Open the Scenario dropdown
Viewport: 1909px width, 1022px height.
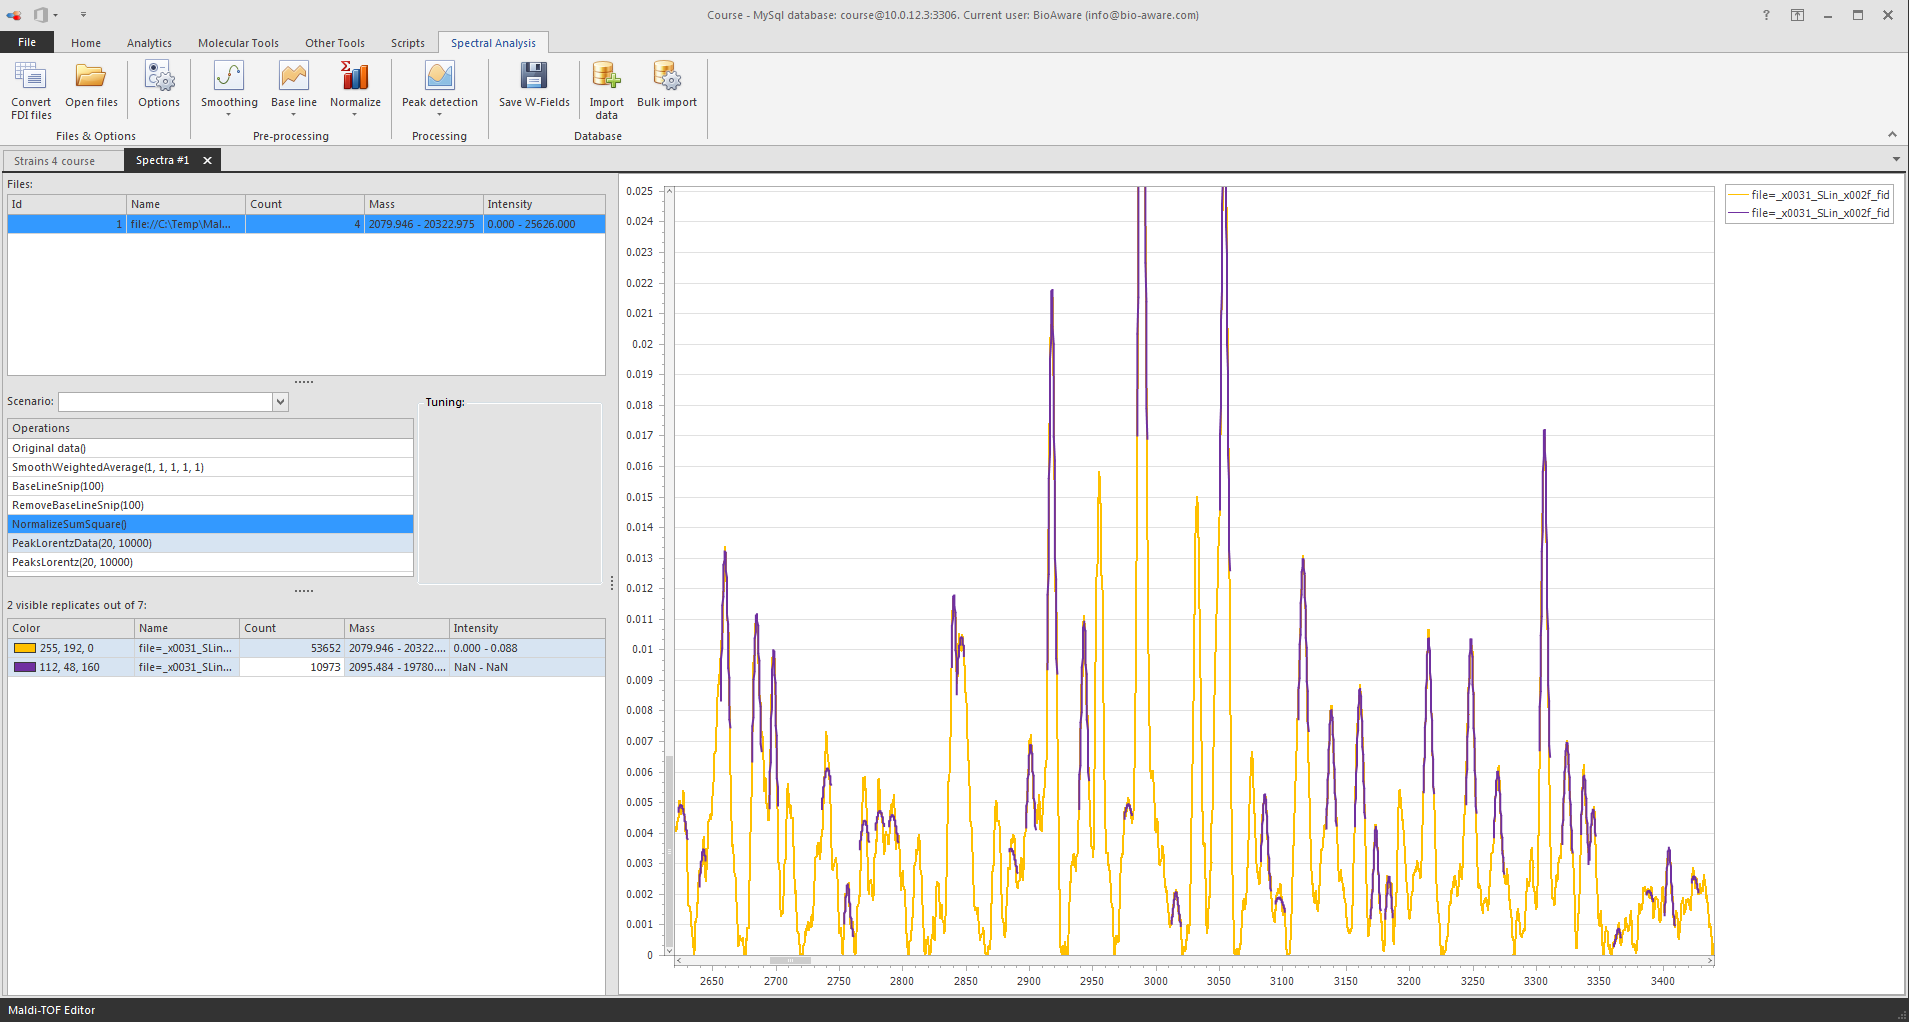[279, 401]
